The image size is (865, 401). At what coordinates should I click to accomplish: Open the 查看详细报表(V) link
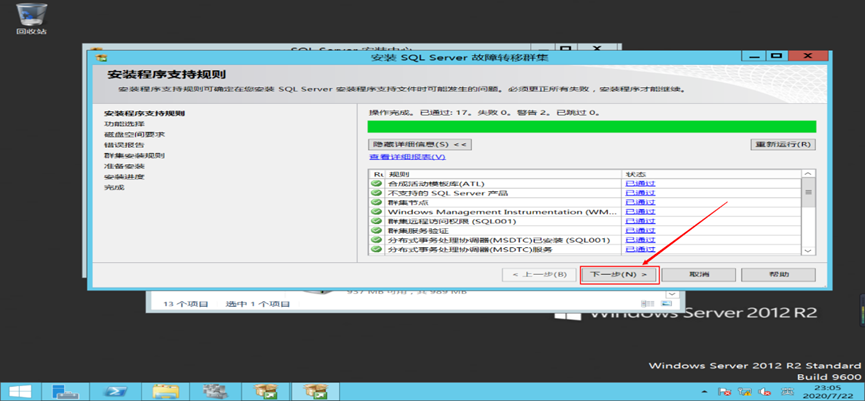click(407, 157)
